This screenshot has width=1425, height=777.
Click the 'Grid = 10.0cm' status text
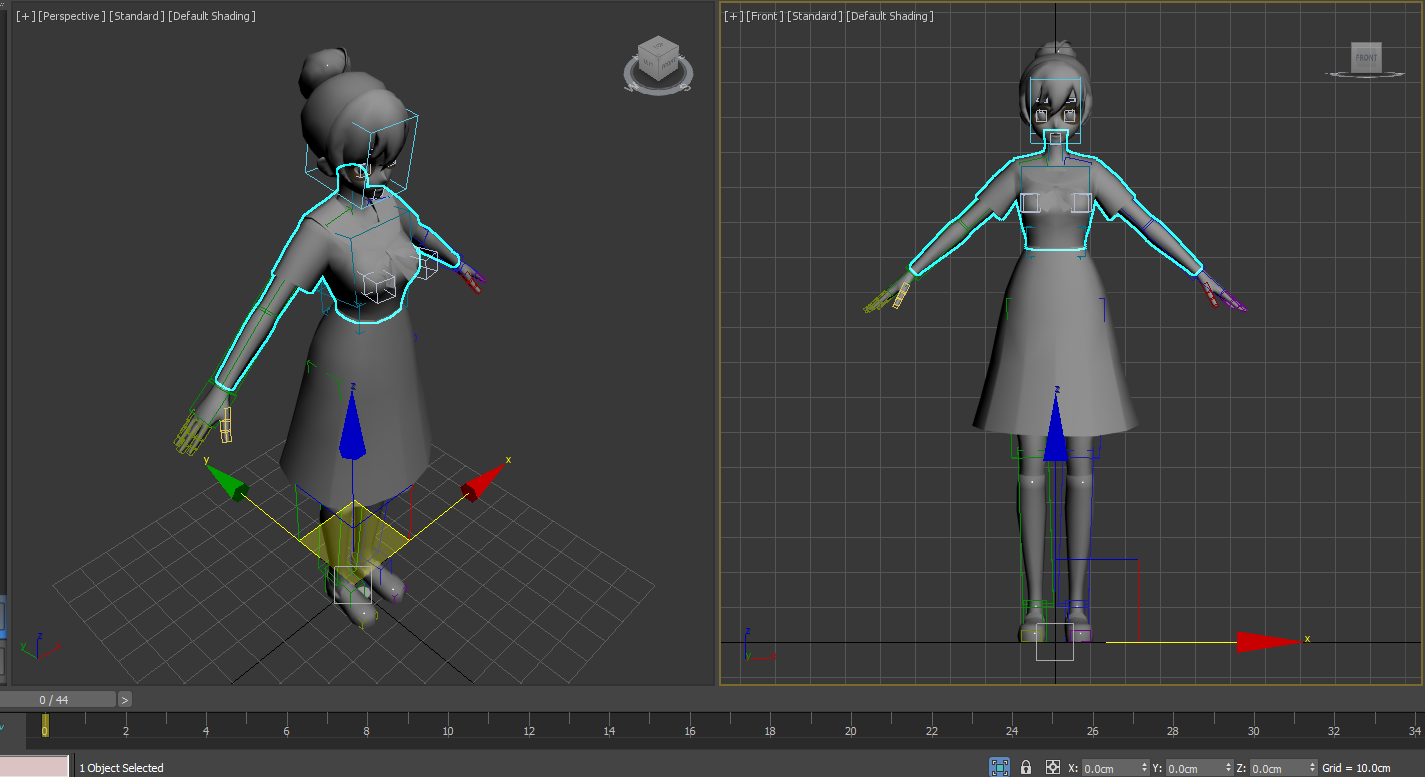[x=1356, y=768]
